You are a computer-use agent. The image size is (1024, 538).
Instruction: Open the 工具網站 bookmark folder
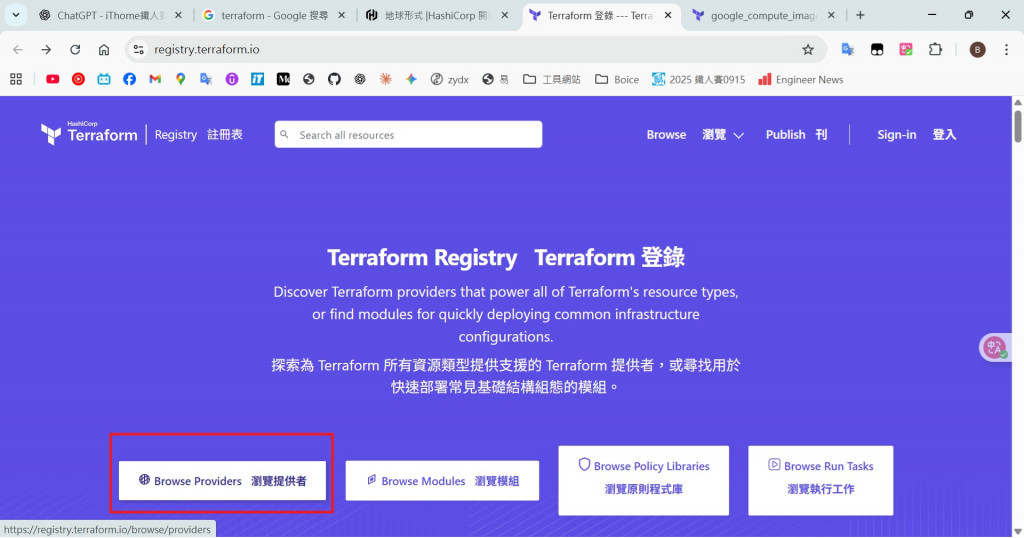552,79
